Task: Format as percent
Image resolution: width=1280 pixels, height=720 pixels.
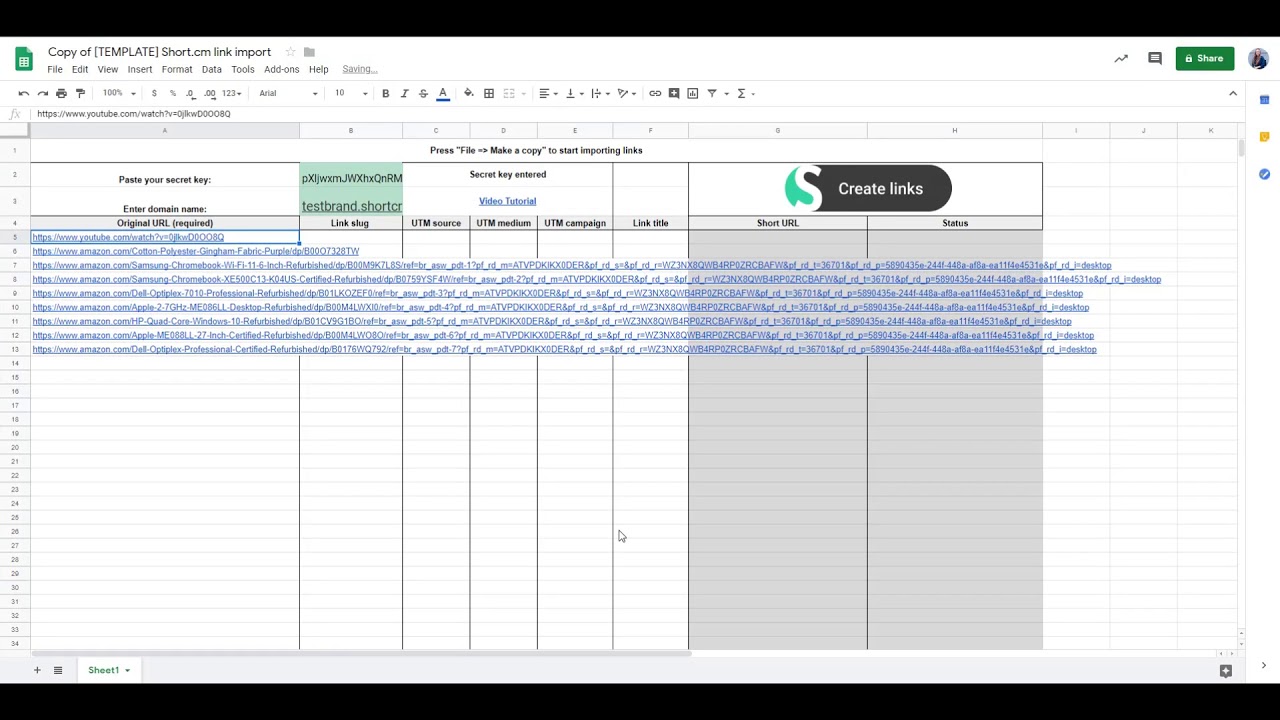Action: point(172,93)
